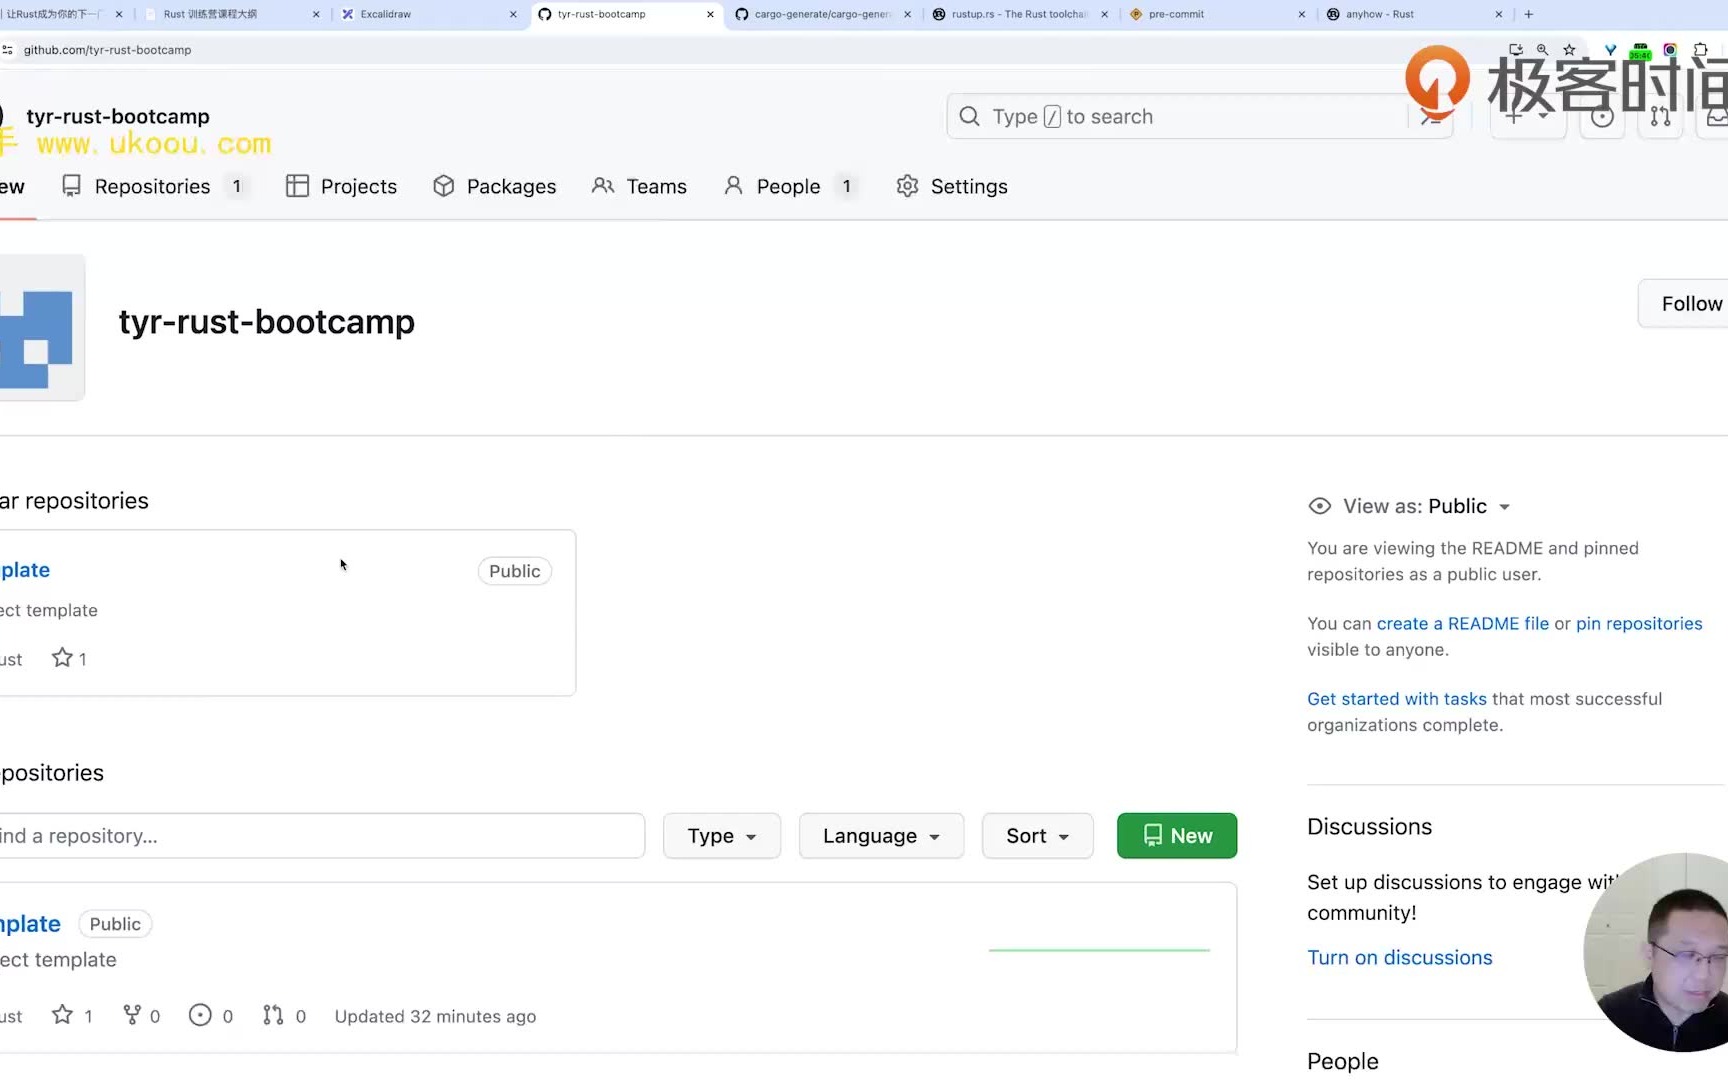Click the site info icon in address bar
Image resolution: width=1728 pixels, height=1080 pixels.
click(8, 50)
